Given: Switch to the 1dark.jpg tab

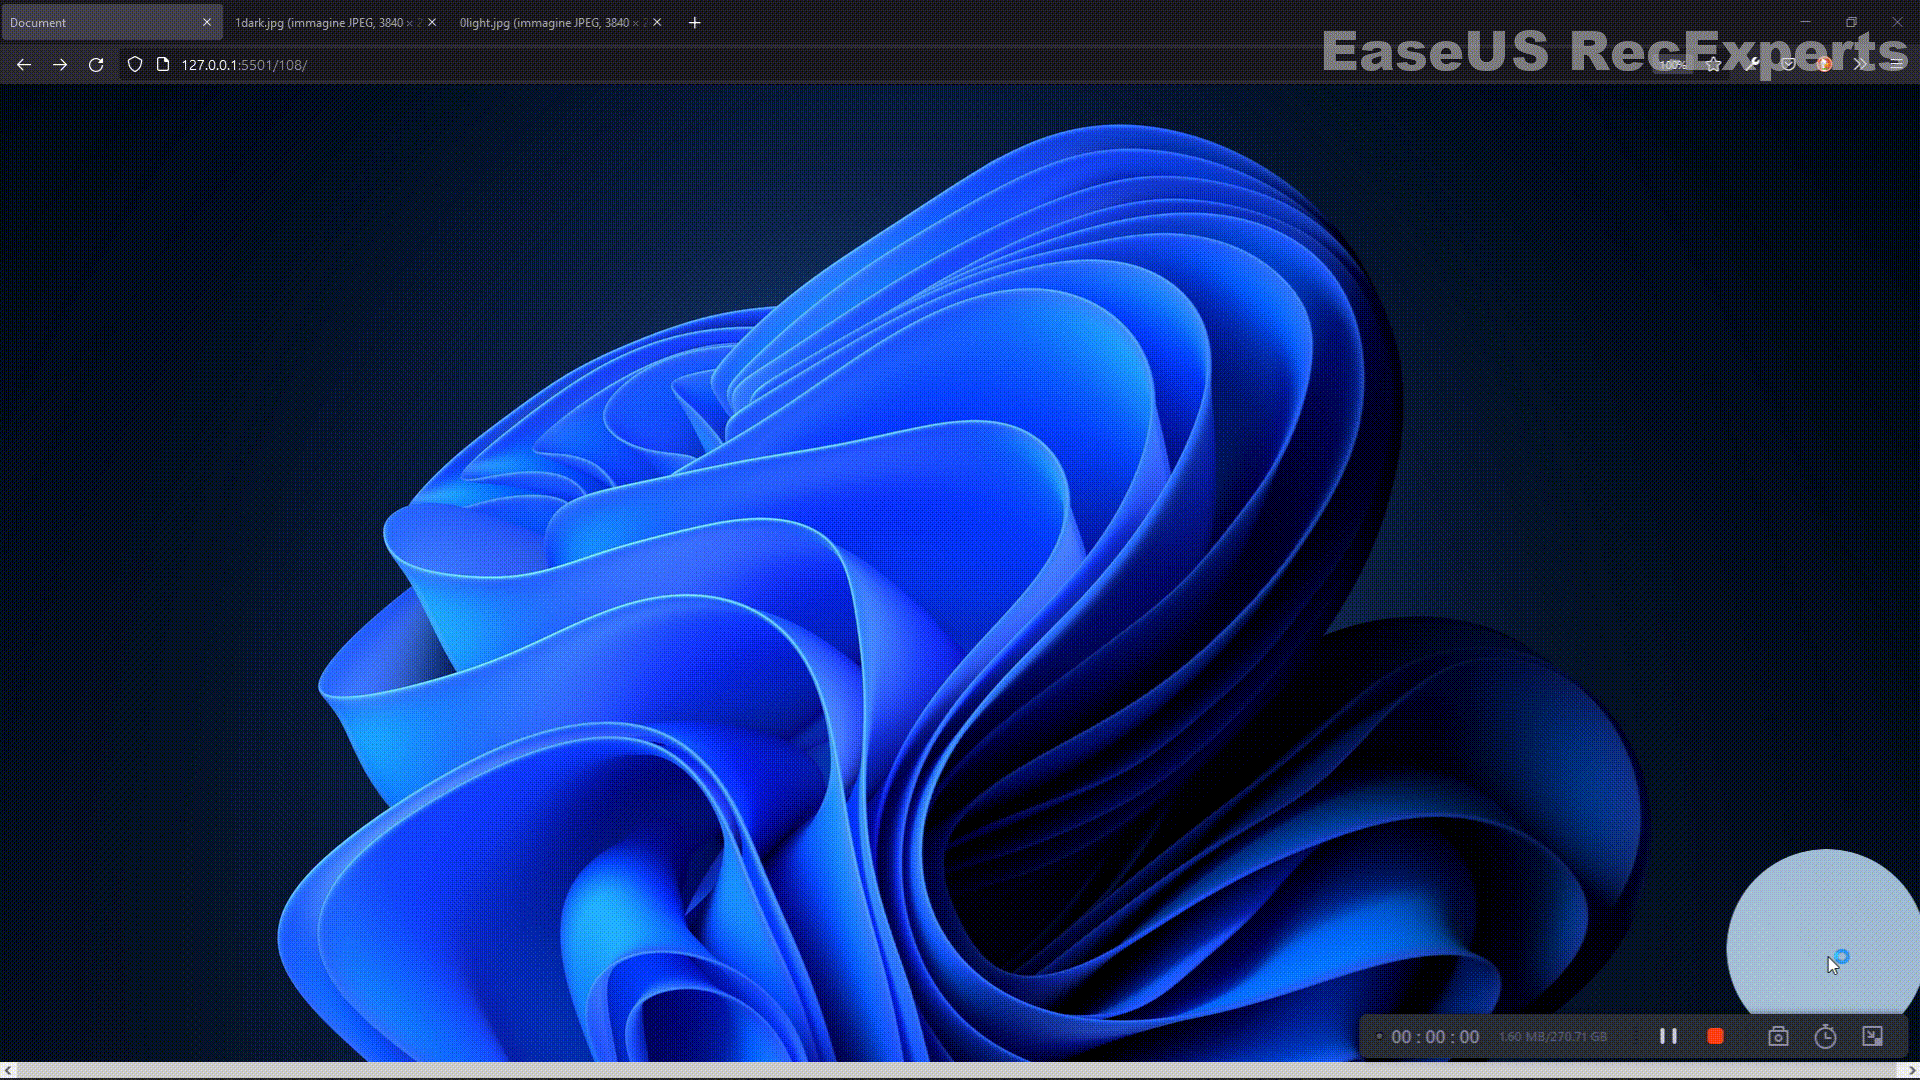Looking at the screenshot, I should point(335,22).
